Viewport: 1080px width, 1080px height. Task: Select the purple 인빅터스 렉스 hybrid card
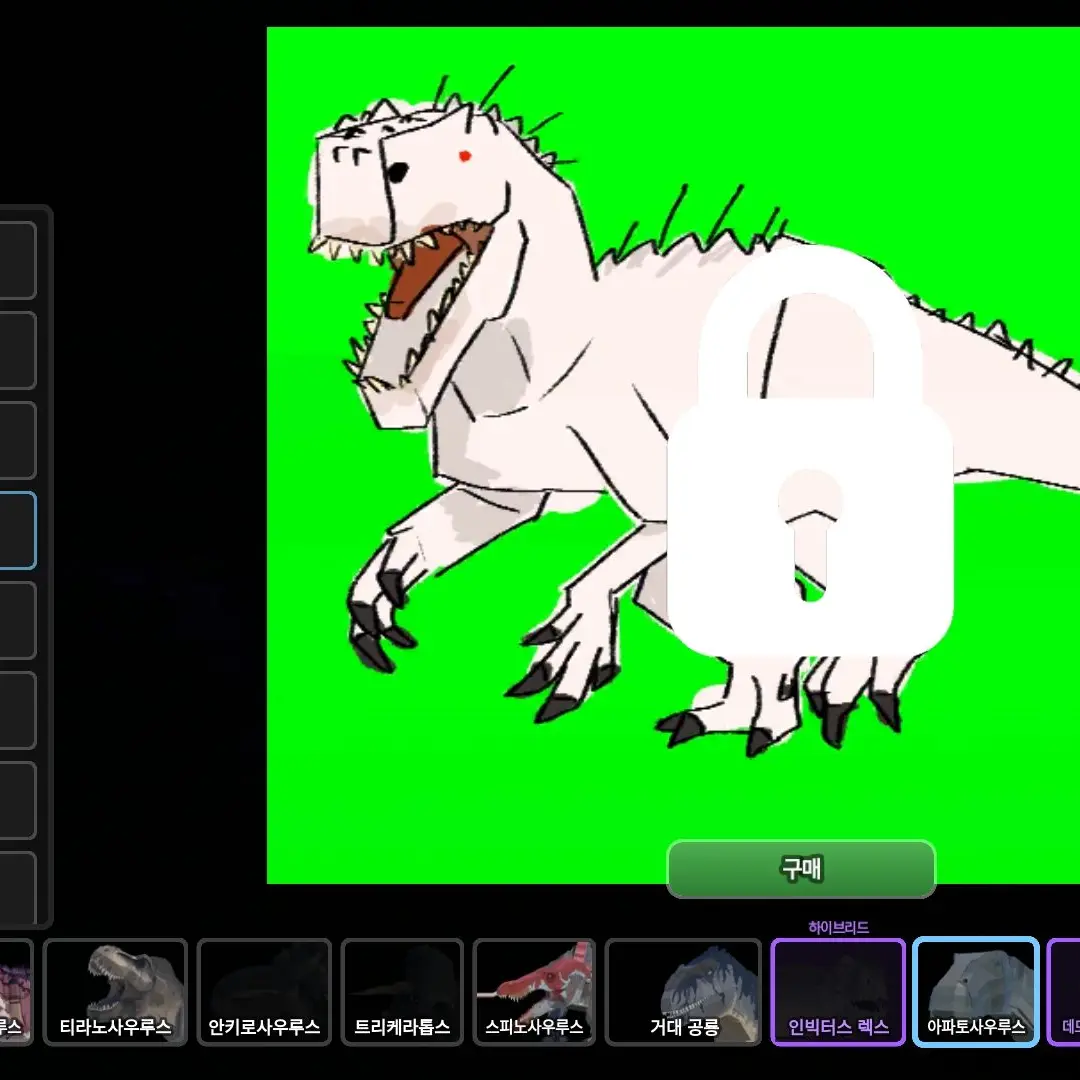tap(838, 991)
